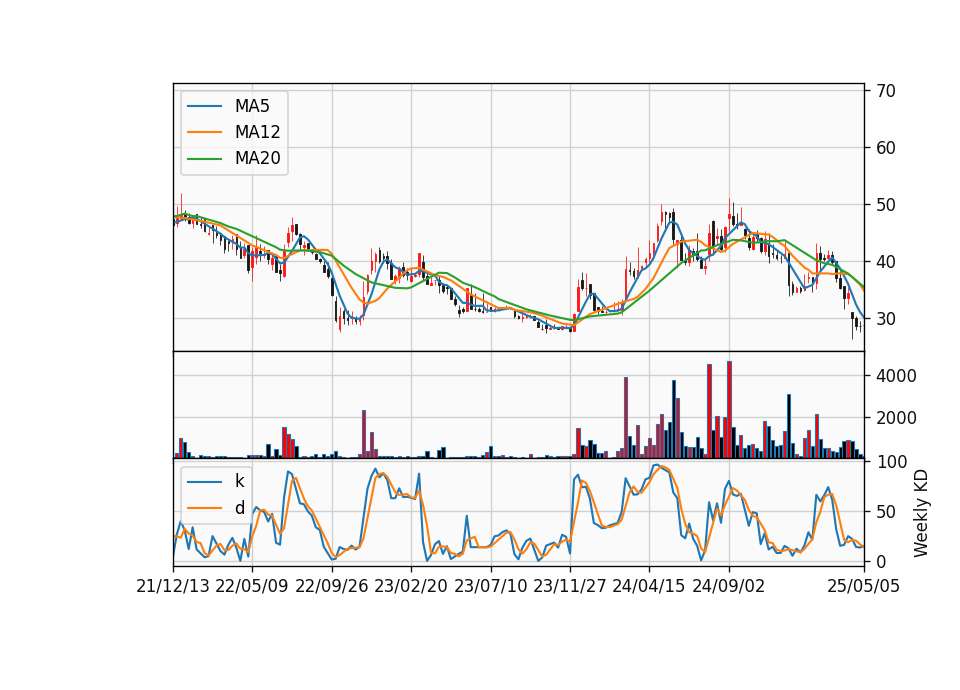Click the Weekly KD axis title

[921, 513]
